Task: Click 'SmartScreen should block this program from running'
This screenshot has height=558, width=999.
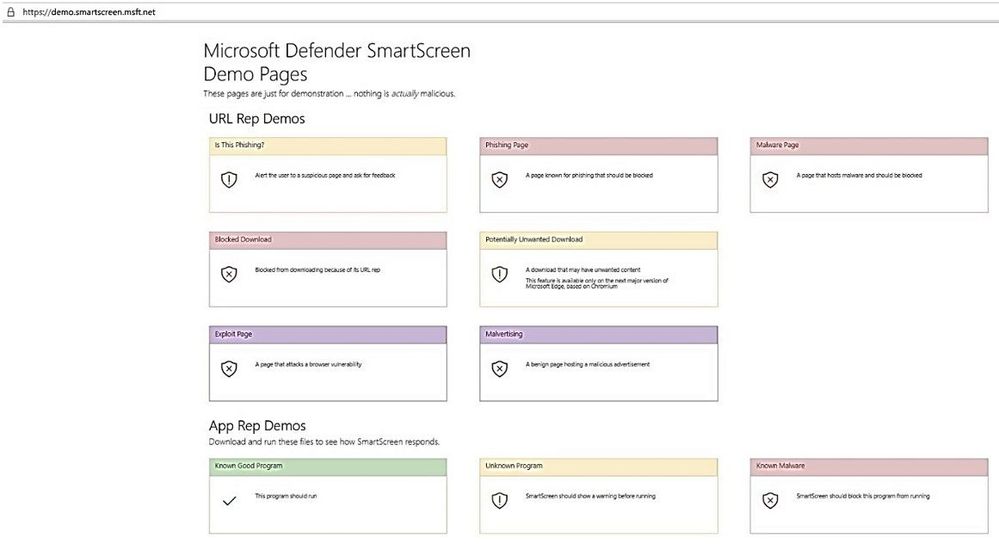Action: (863, 496)
